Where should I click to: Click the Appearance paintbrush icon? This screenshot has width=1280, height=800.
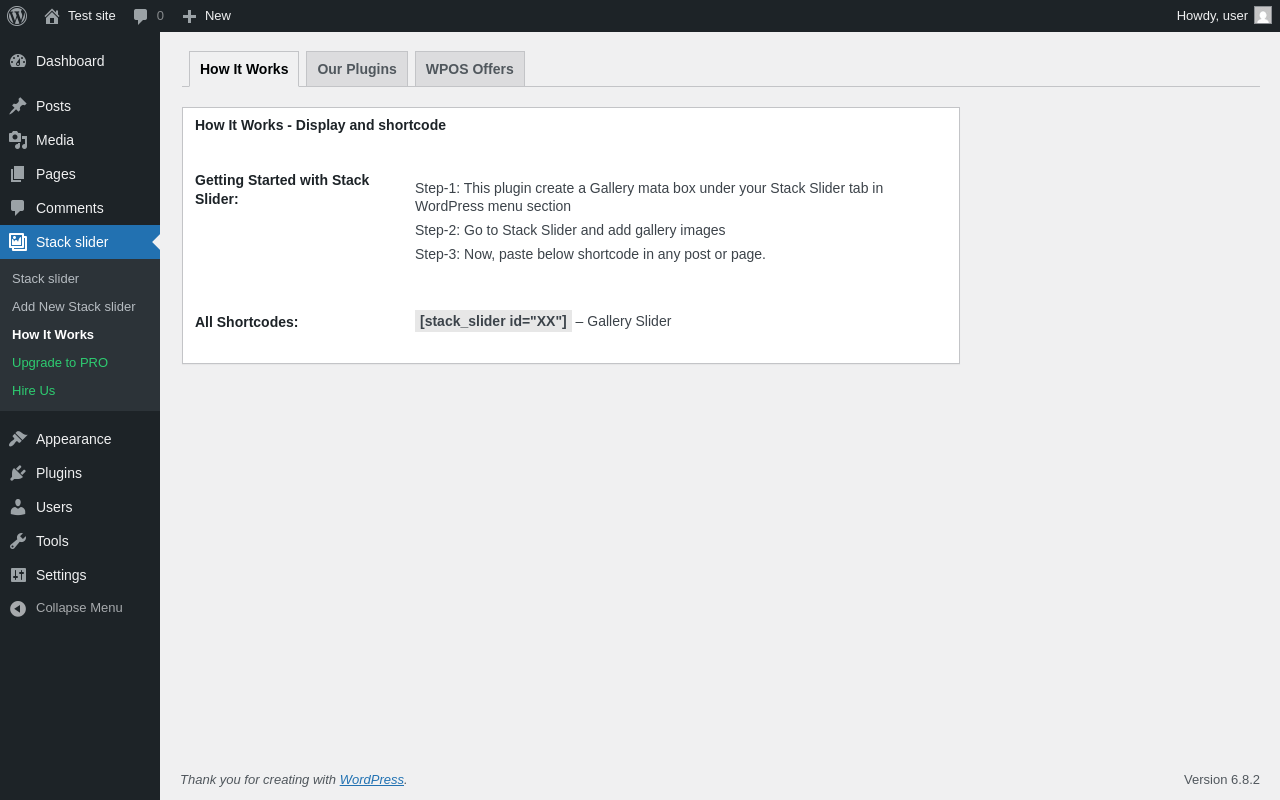(x=18, y=439)
